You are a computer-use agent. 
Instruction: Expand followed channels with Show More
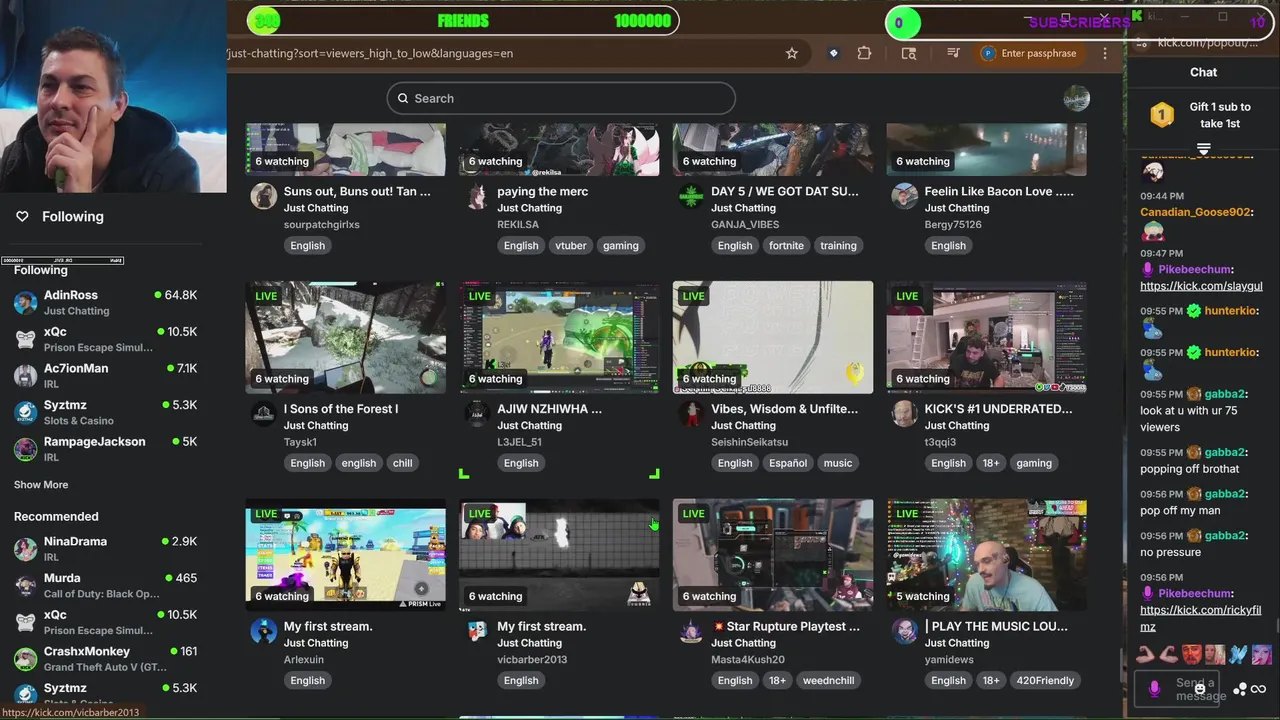pos(41,485)
